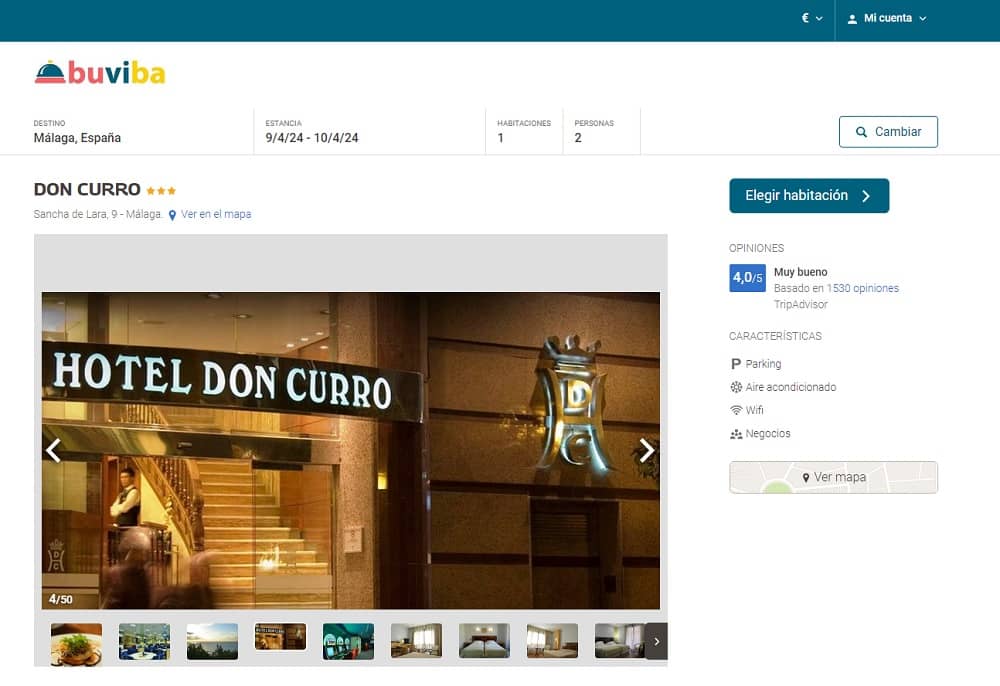Click the buviba logo

coord(100,73)
